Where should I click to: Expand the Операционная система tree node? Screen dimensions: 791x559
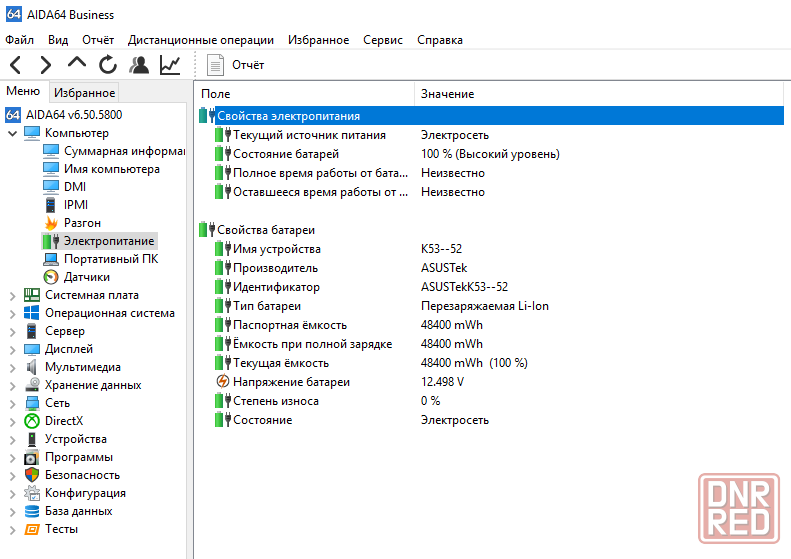tap(12, 313)
